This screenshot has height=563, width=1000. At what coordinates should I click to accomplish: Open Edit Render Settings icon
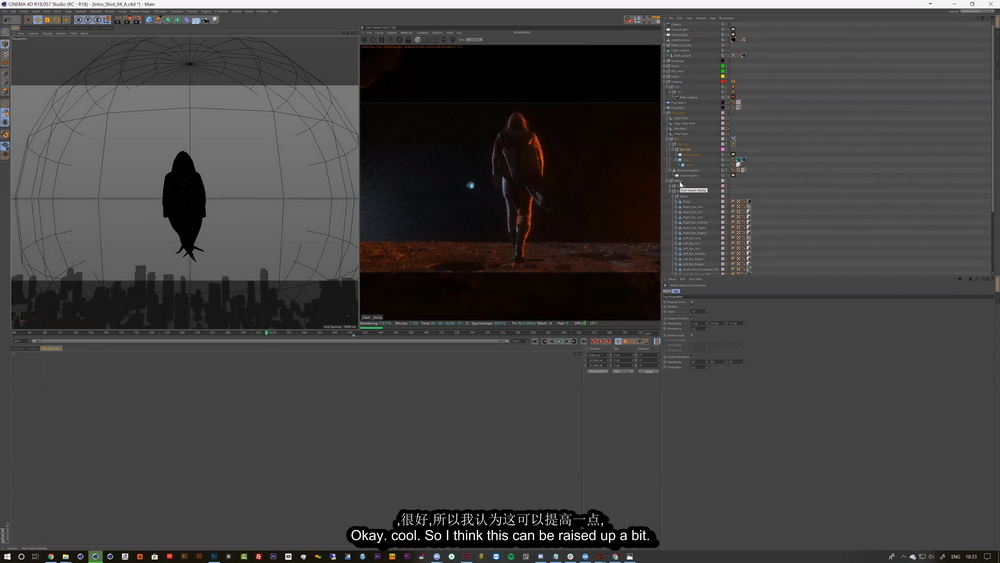(x=137, y=19)
